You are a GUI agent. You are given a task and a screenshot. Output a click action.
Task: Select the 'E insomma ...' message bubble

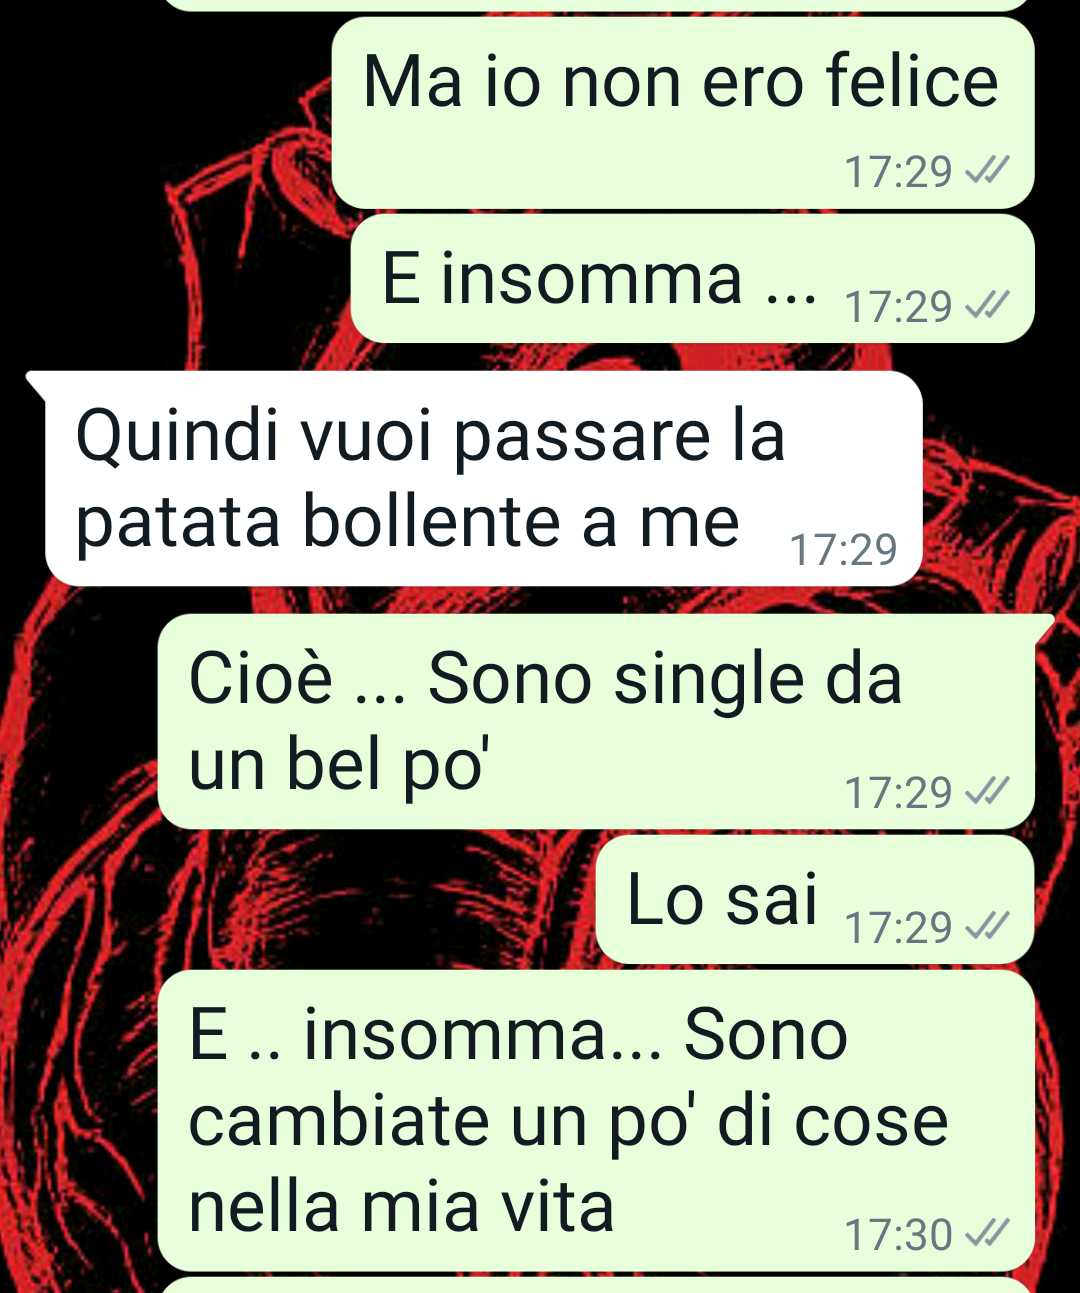click(x=692, y=279)
